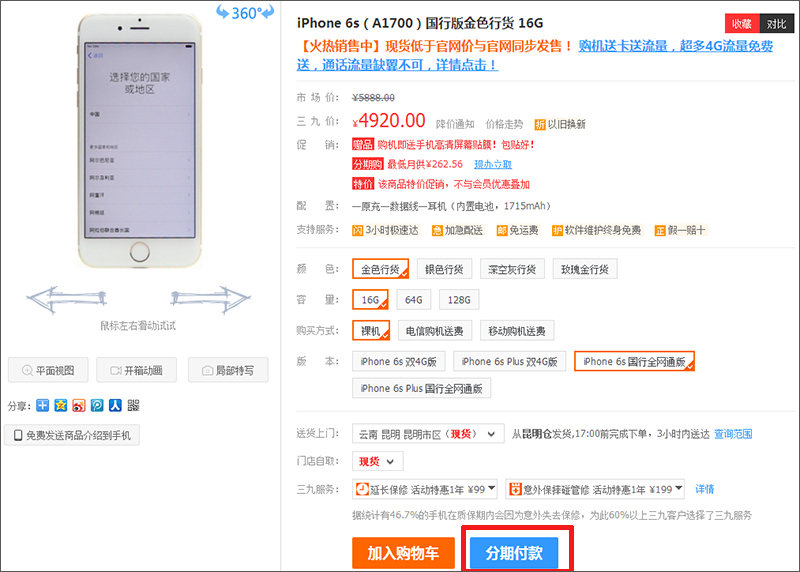
Task: Click 降价通知 price drop alert
Action: (455, 124)
